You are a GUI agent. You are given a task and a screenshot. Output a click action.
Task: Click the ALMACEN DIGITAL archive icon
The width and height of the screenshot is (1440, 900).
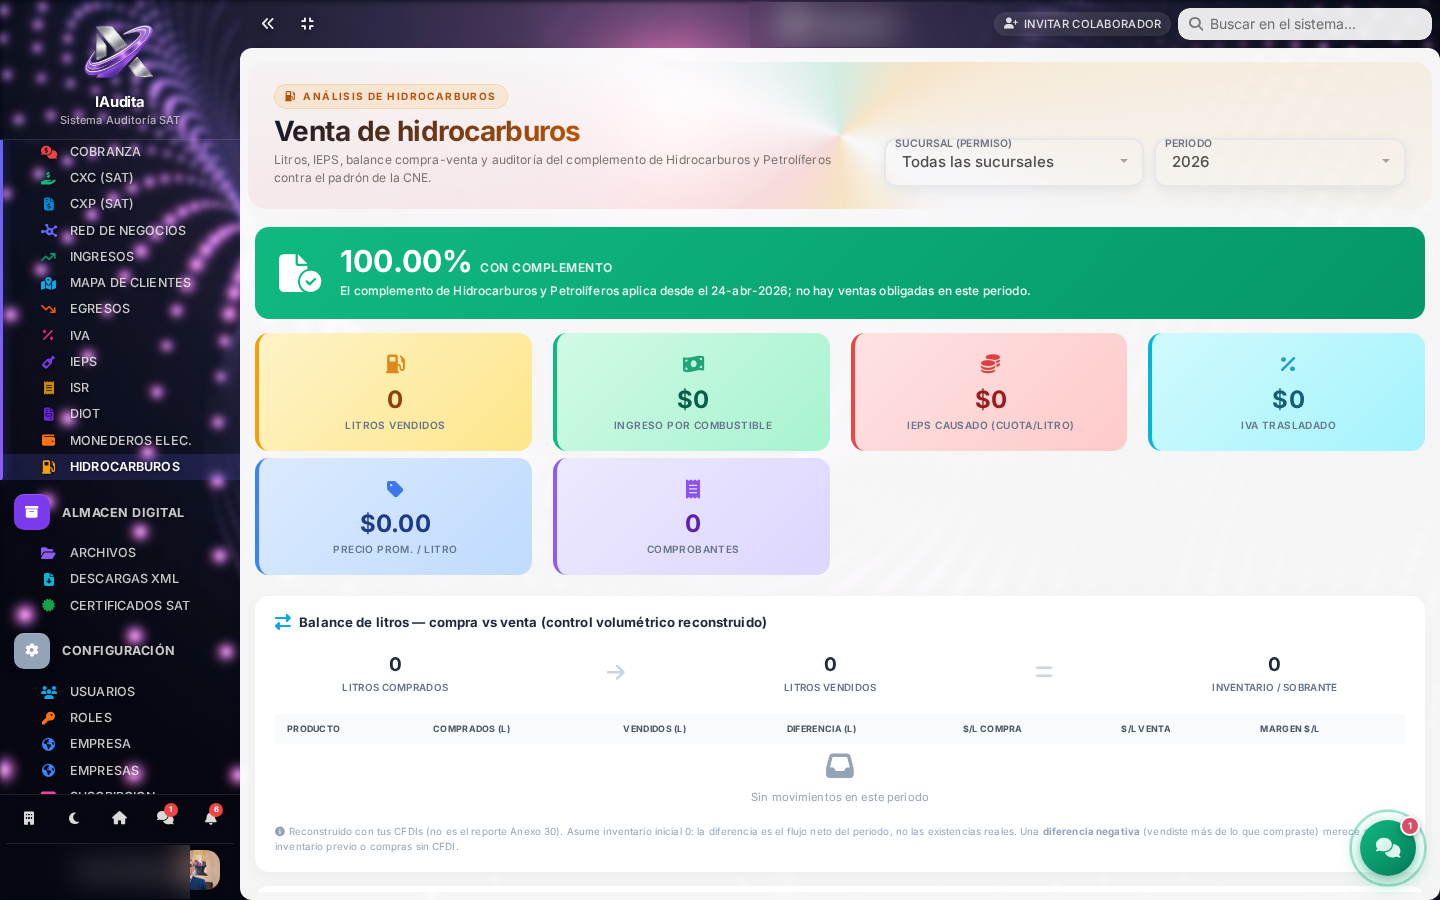32,512
